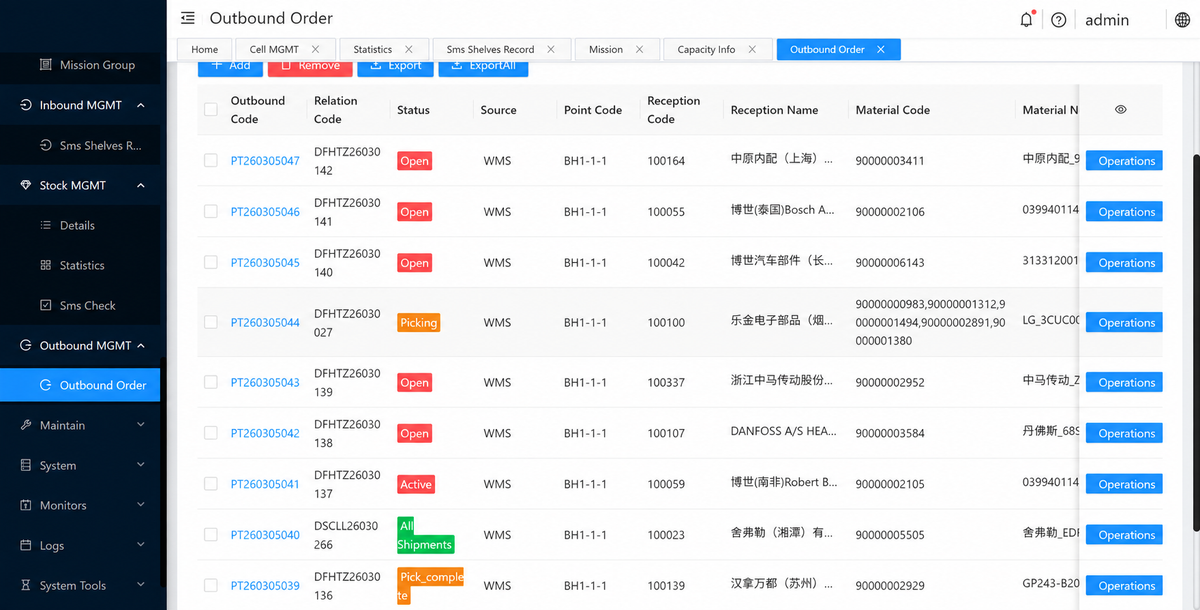This screenshot has width=1200, height=610.
Task: Check the row PT260305046 checkbox
Action: (x=211, y=211)
